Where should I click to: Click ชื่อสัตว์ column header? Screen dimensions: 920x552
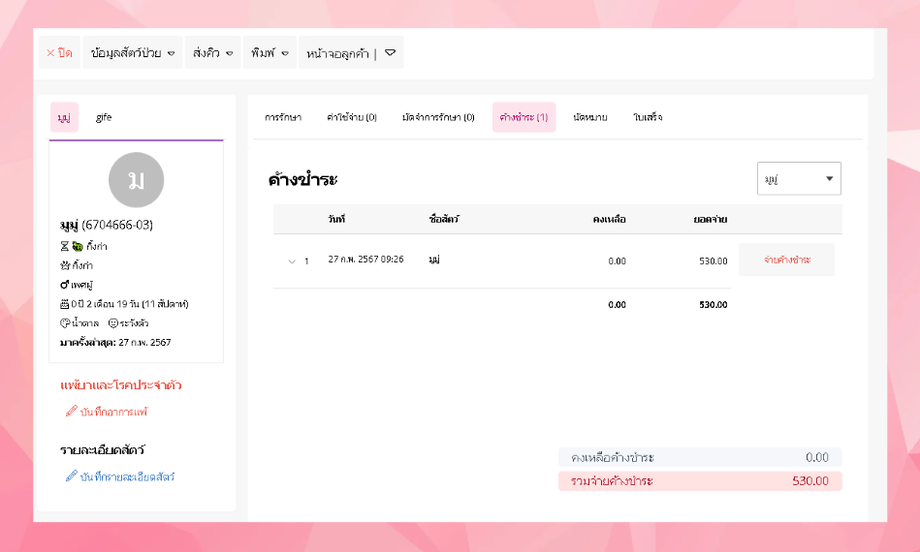pyautogui.click(x=444, y=219)
